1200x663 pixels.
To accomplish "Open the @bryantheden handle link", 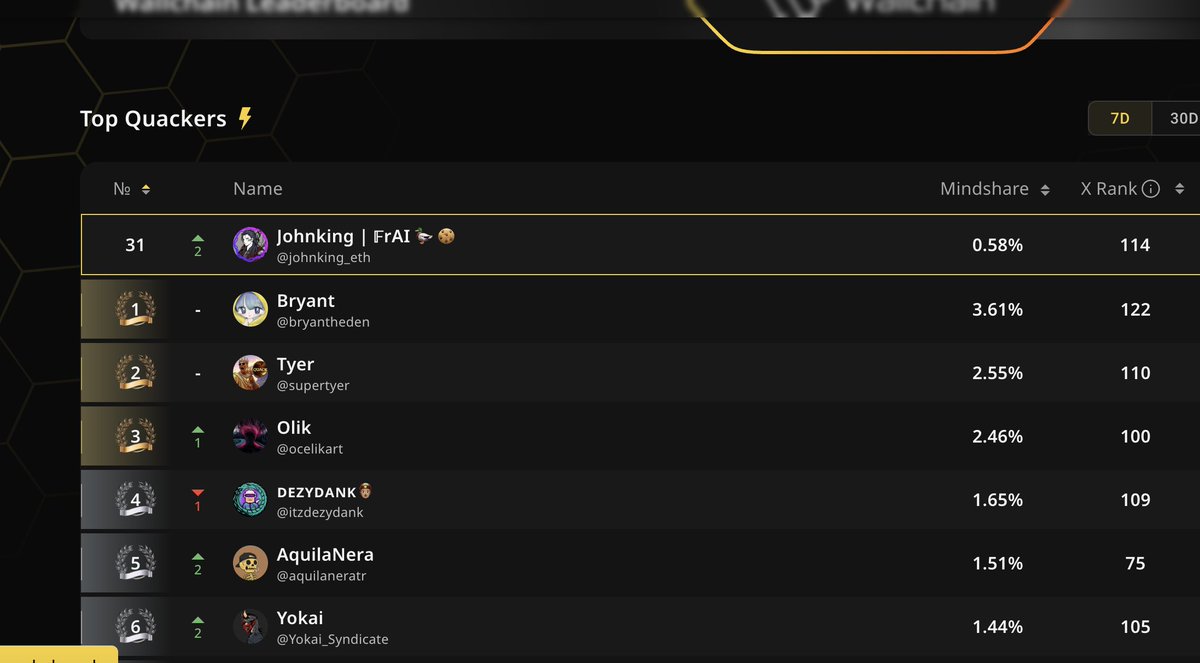I will tap(323, 322).
